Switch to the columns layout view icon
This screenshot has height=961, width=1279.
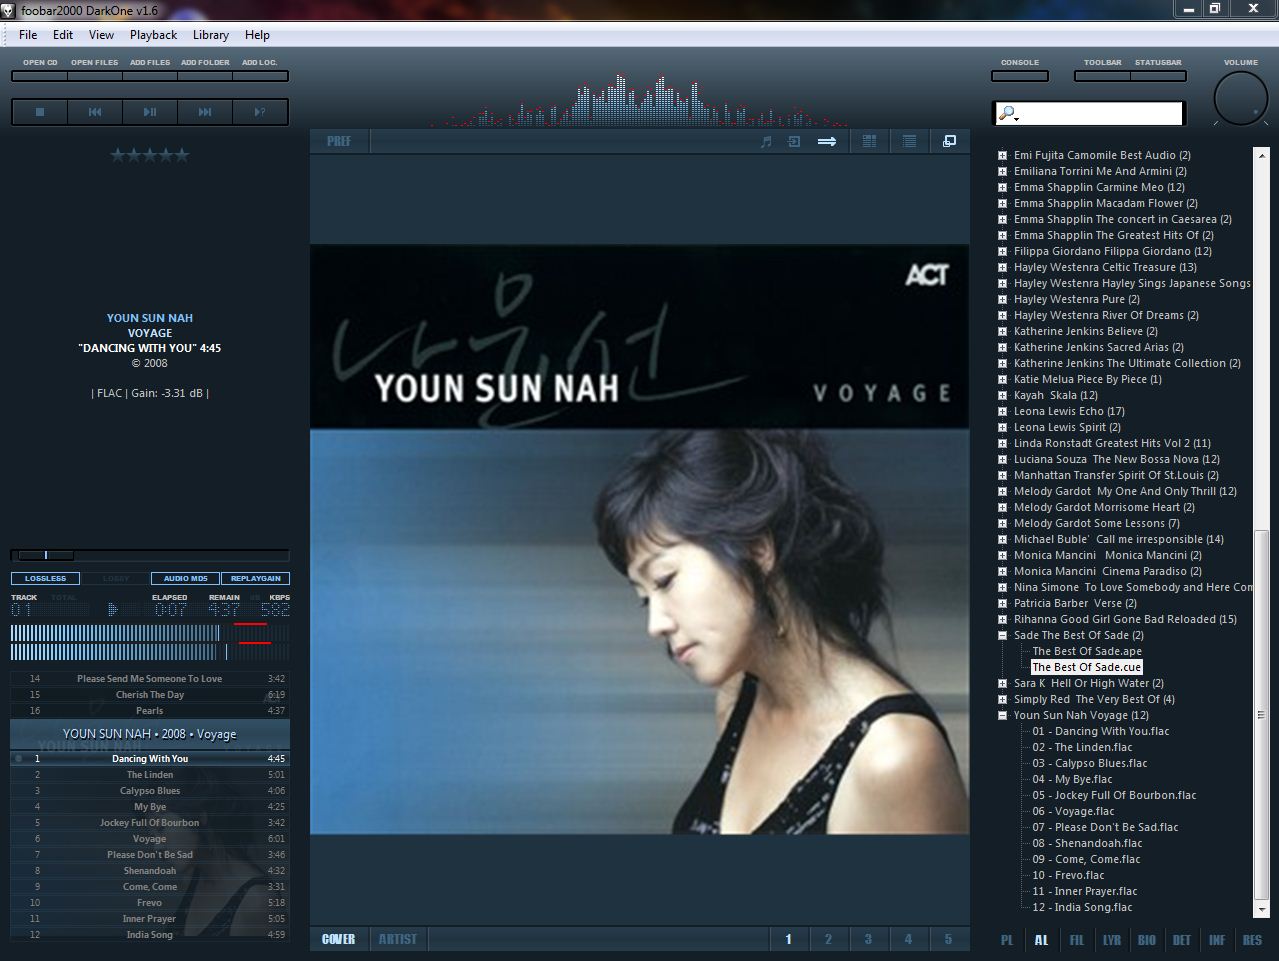869,142
